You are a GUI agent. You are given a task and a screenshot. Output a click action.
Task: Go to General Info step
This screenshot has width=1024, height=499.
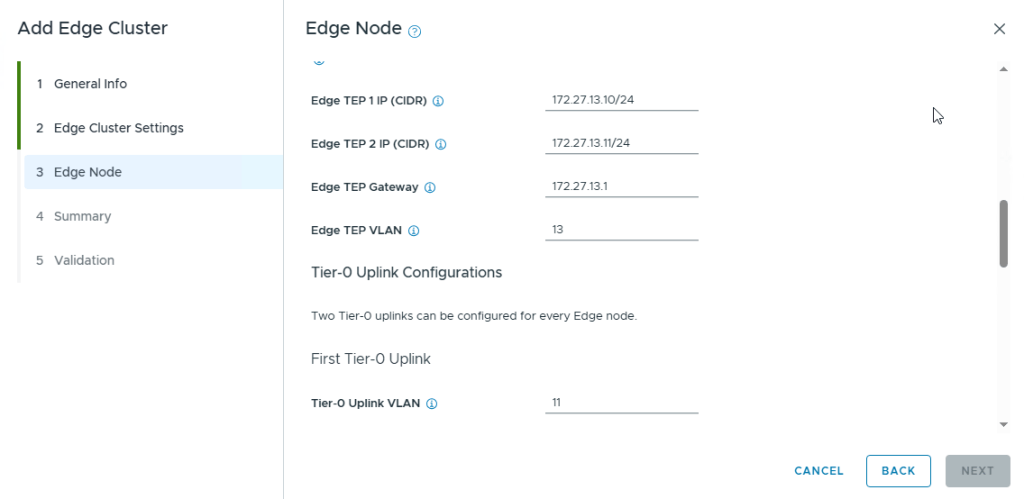tap(90, 84)
